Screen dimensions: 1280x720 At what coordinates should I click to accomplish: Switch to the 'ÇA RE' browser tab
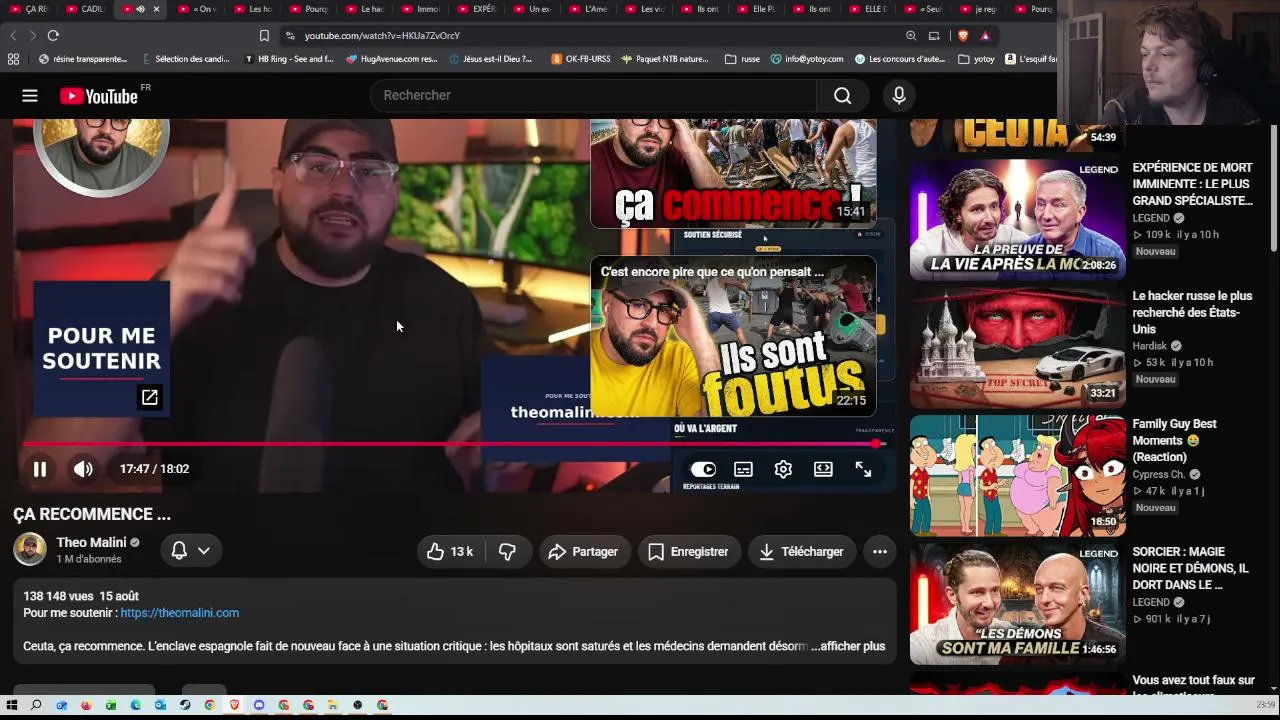(30, 9)
